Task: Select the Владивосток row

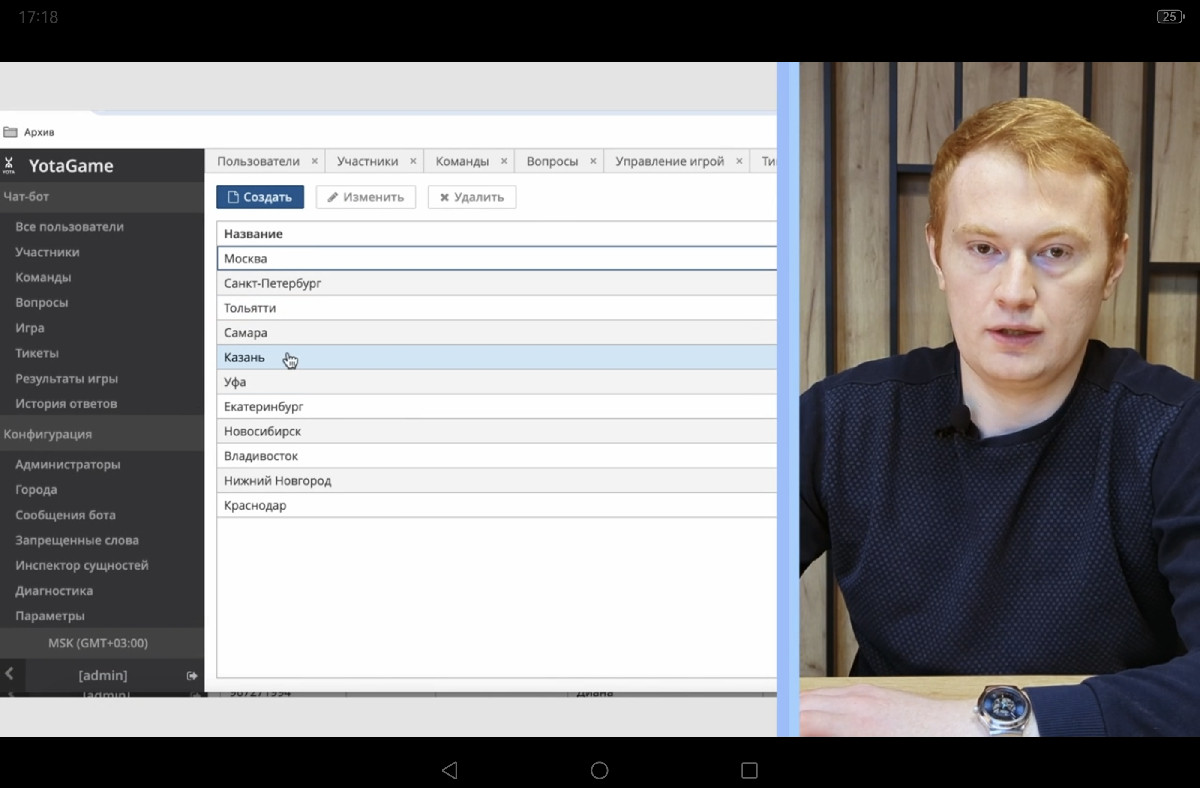Action: coord(497,456)
